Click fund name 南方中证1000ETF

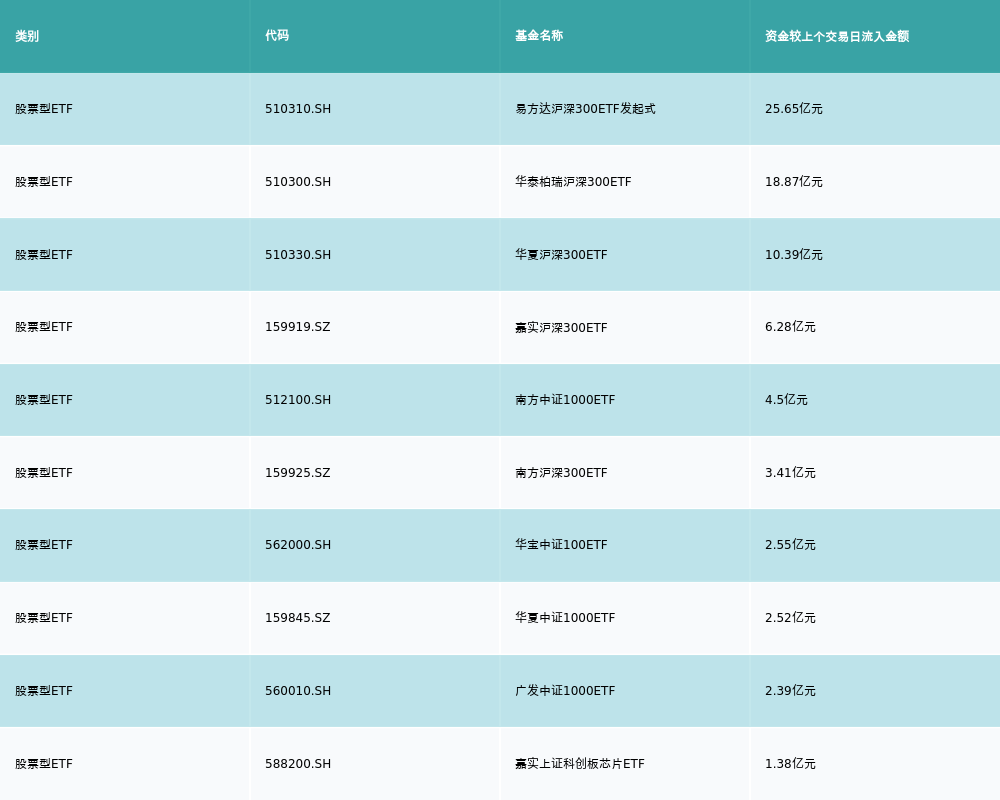565,400
